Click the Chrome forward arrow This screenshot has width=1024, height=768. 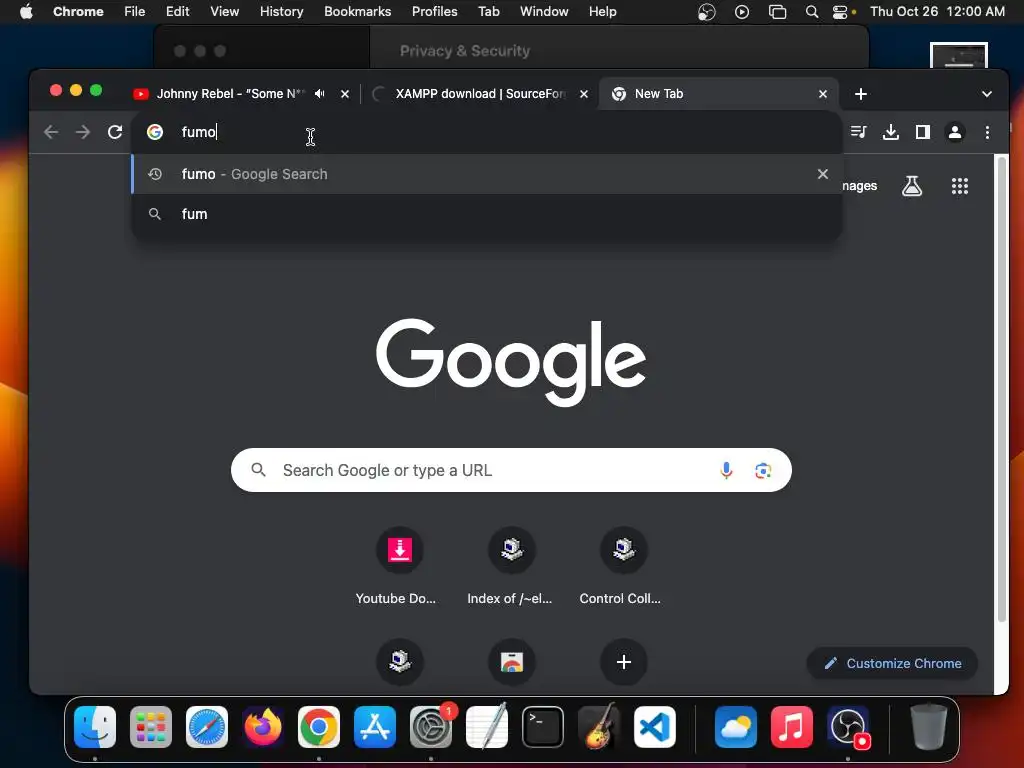click(83, 132)
